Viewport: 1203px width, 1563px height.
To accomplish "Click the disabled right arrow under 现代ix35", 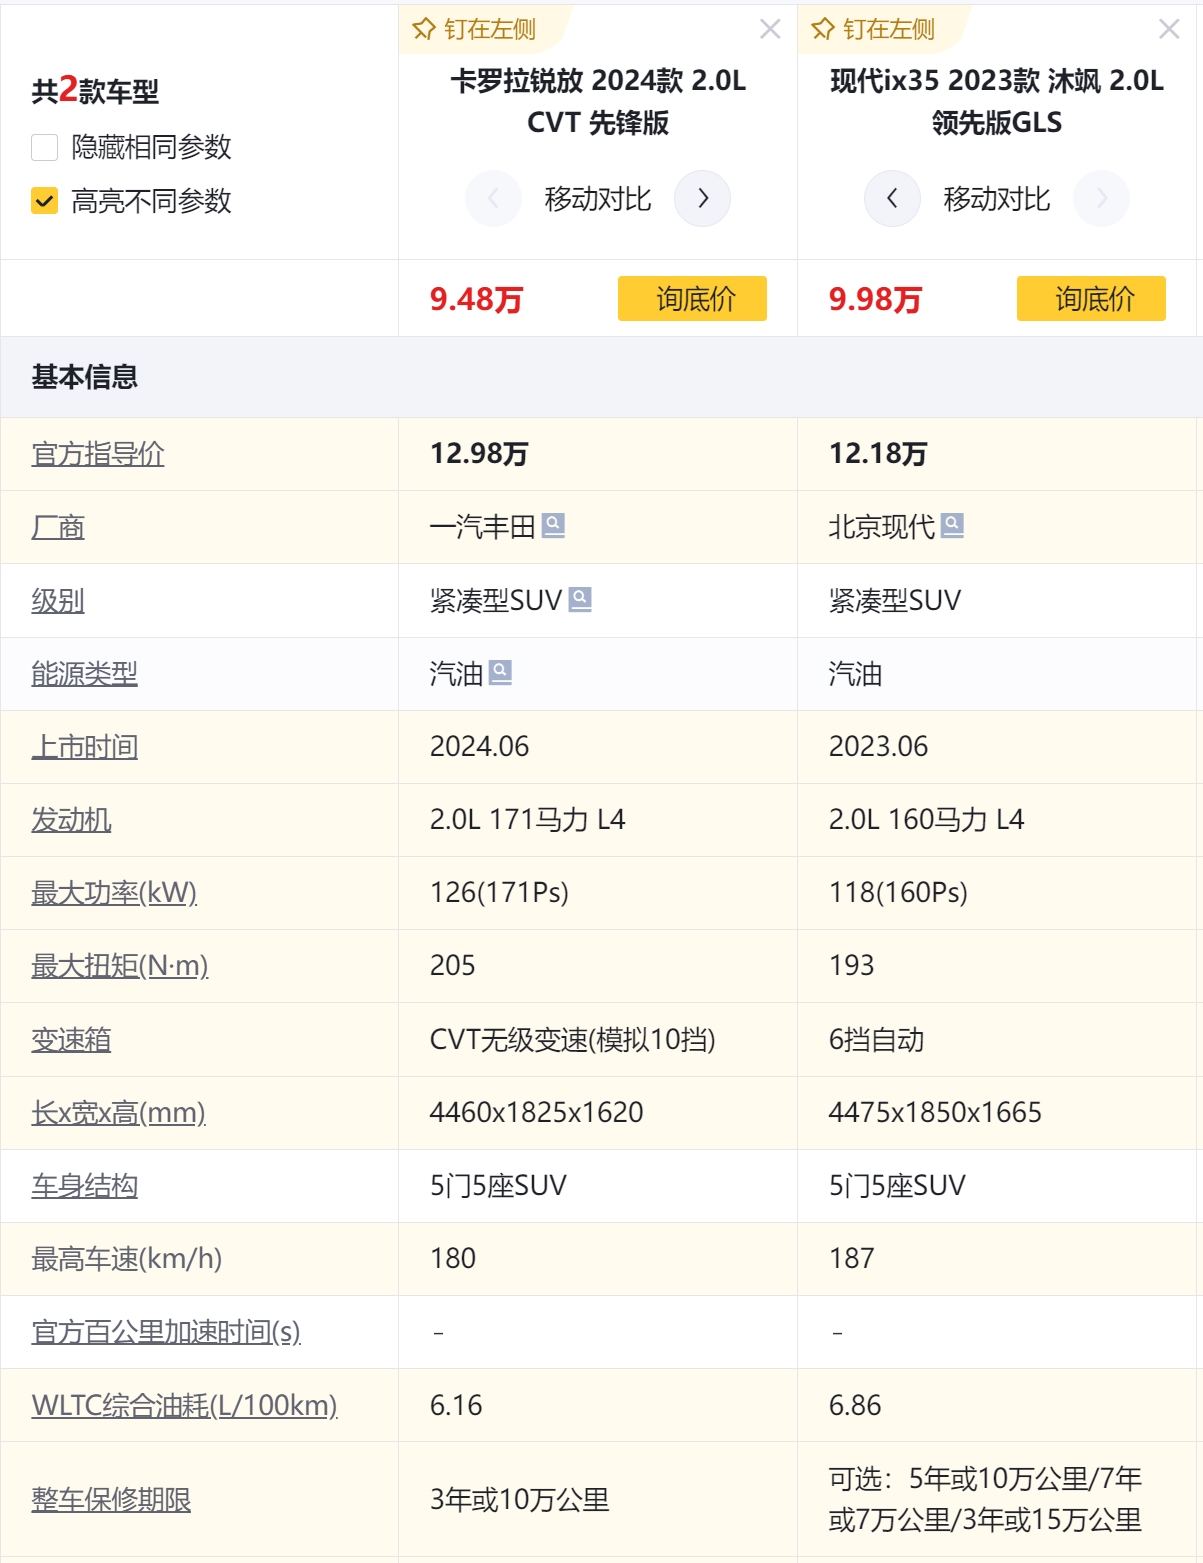I will pos(1101,198).
